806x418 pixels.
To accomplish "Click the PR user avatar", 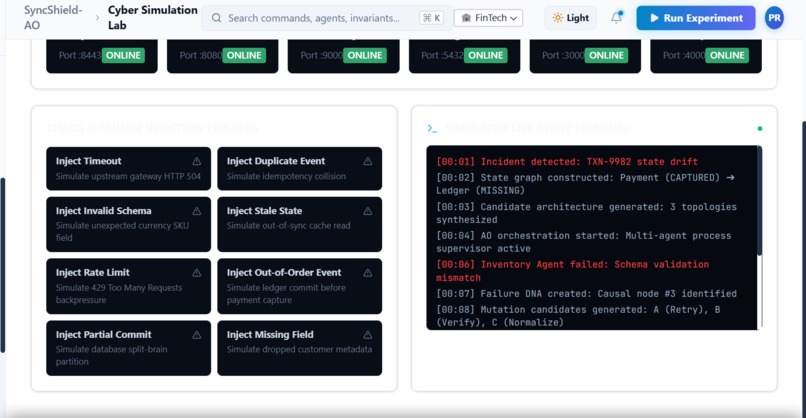I will pos(774,18).
